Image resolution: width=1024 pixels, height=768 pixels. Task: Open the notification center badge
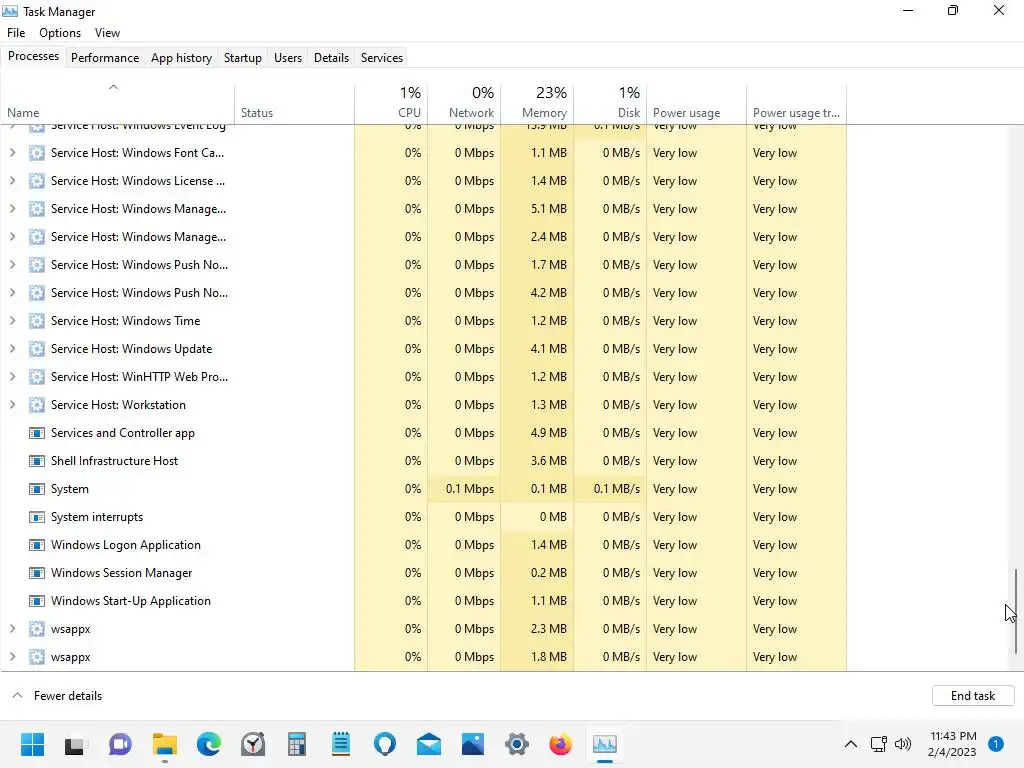click(996, 744)
